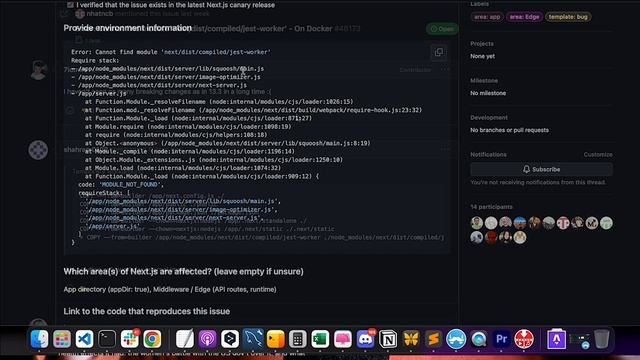Click 'Error: Cannot find module' line

coord(171,52)
